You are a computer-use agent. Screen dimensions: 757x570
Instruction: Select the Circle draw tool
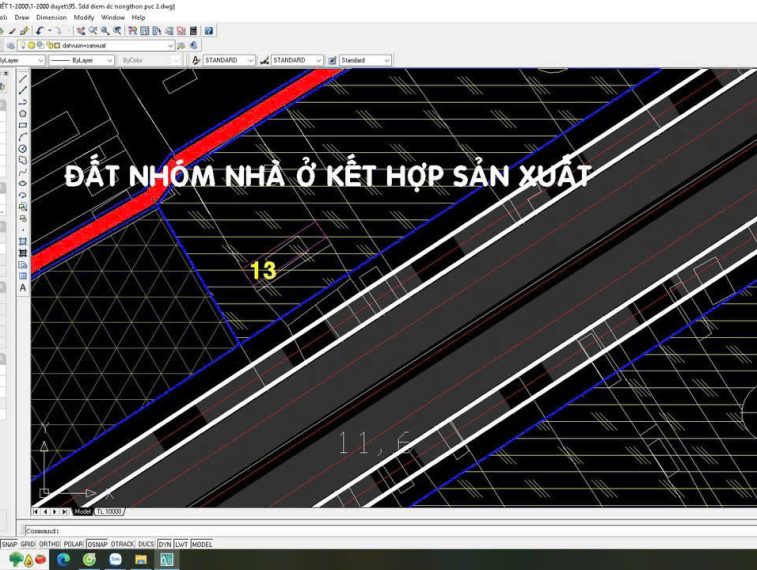tap(22, 148)
